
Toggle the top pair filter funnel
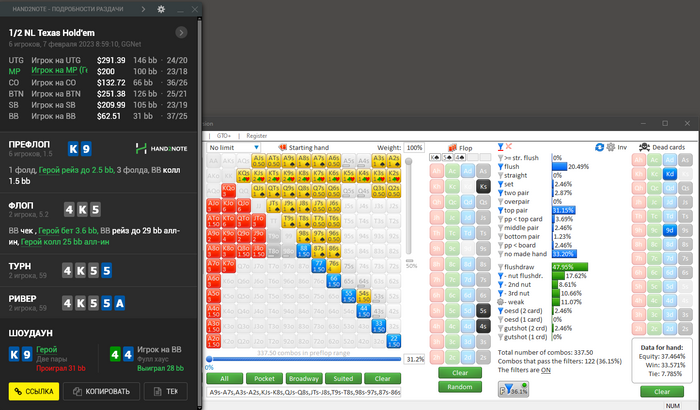pos(500,210)
